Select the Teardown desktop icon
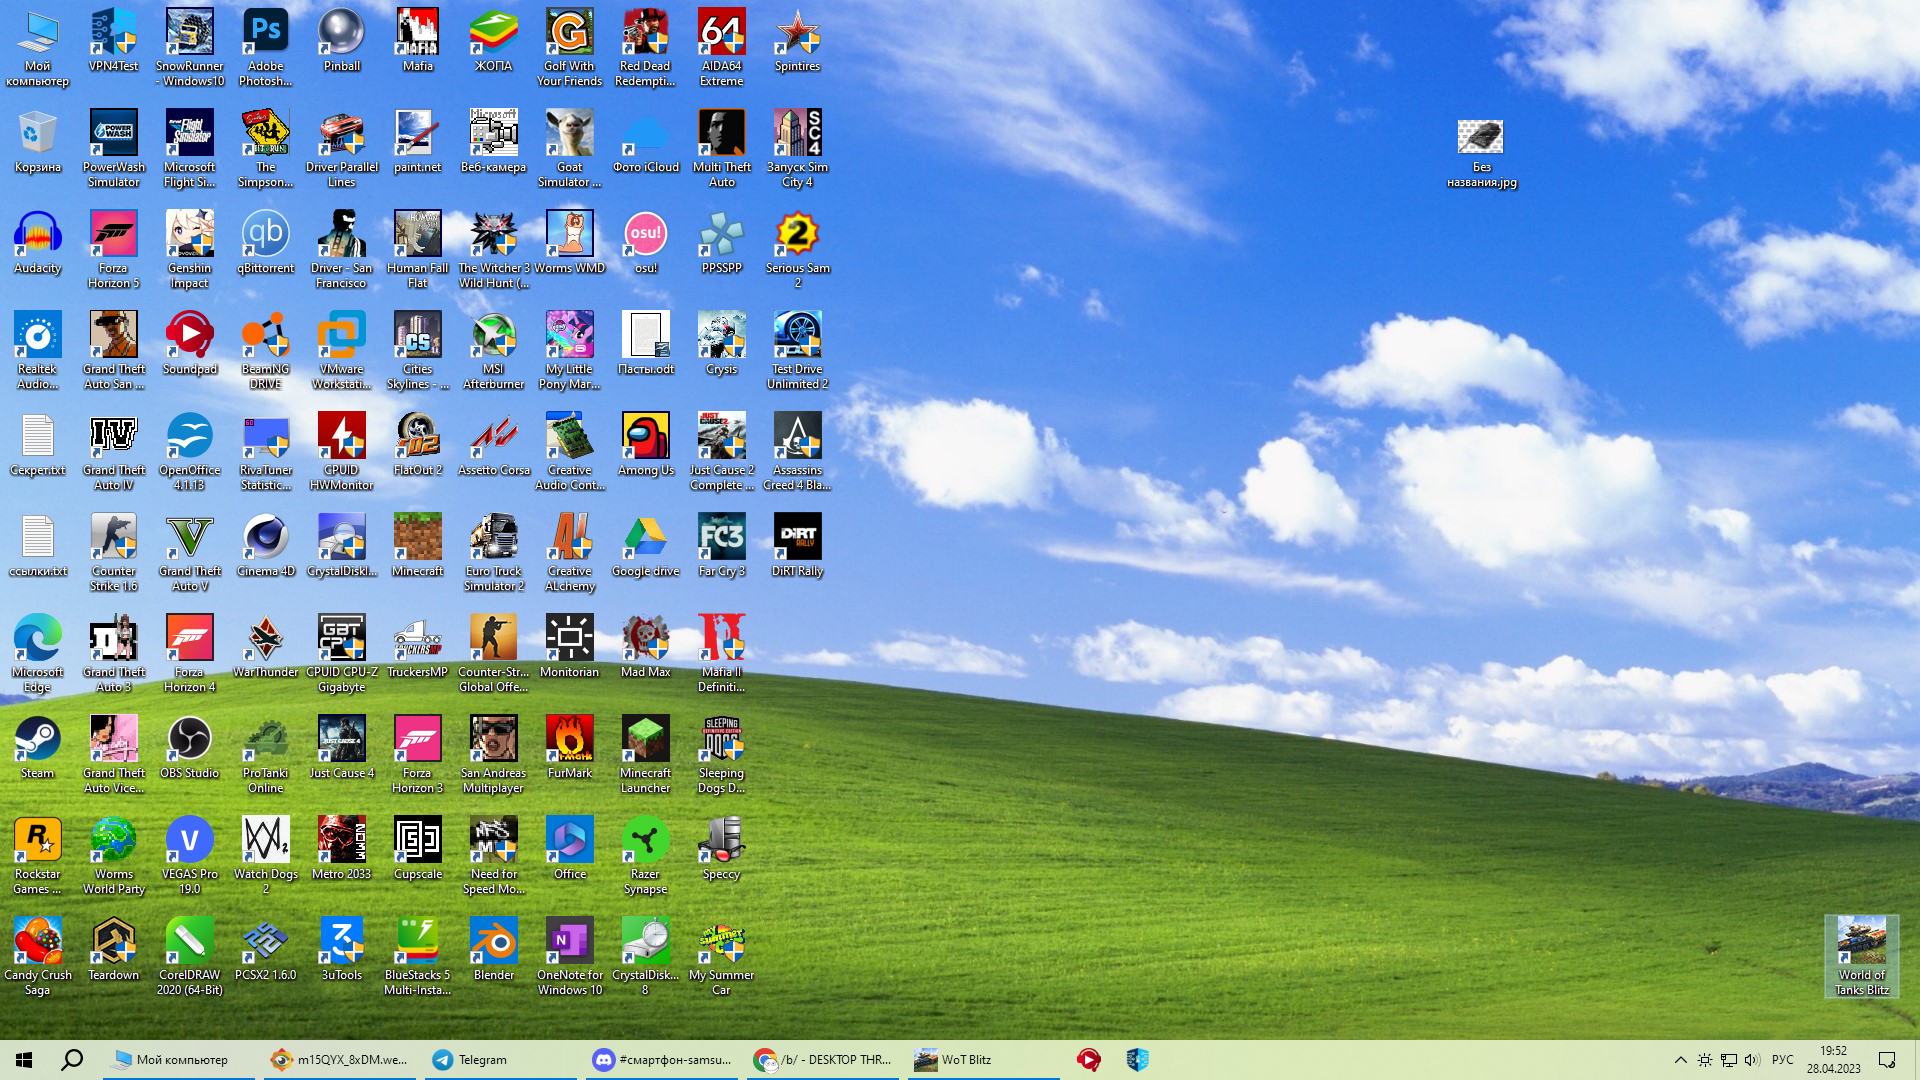This screenshot has height=1080, width=1920. pyautogui.click(x=114, y=949)
